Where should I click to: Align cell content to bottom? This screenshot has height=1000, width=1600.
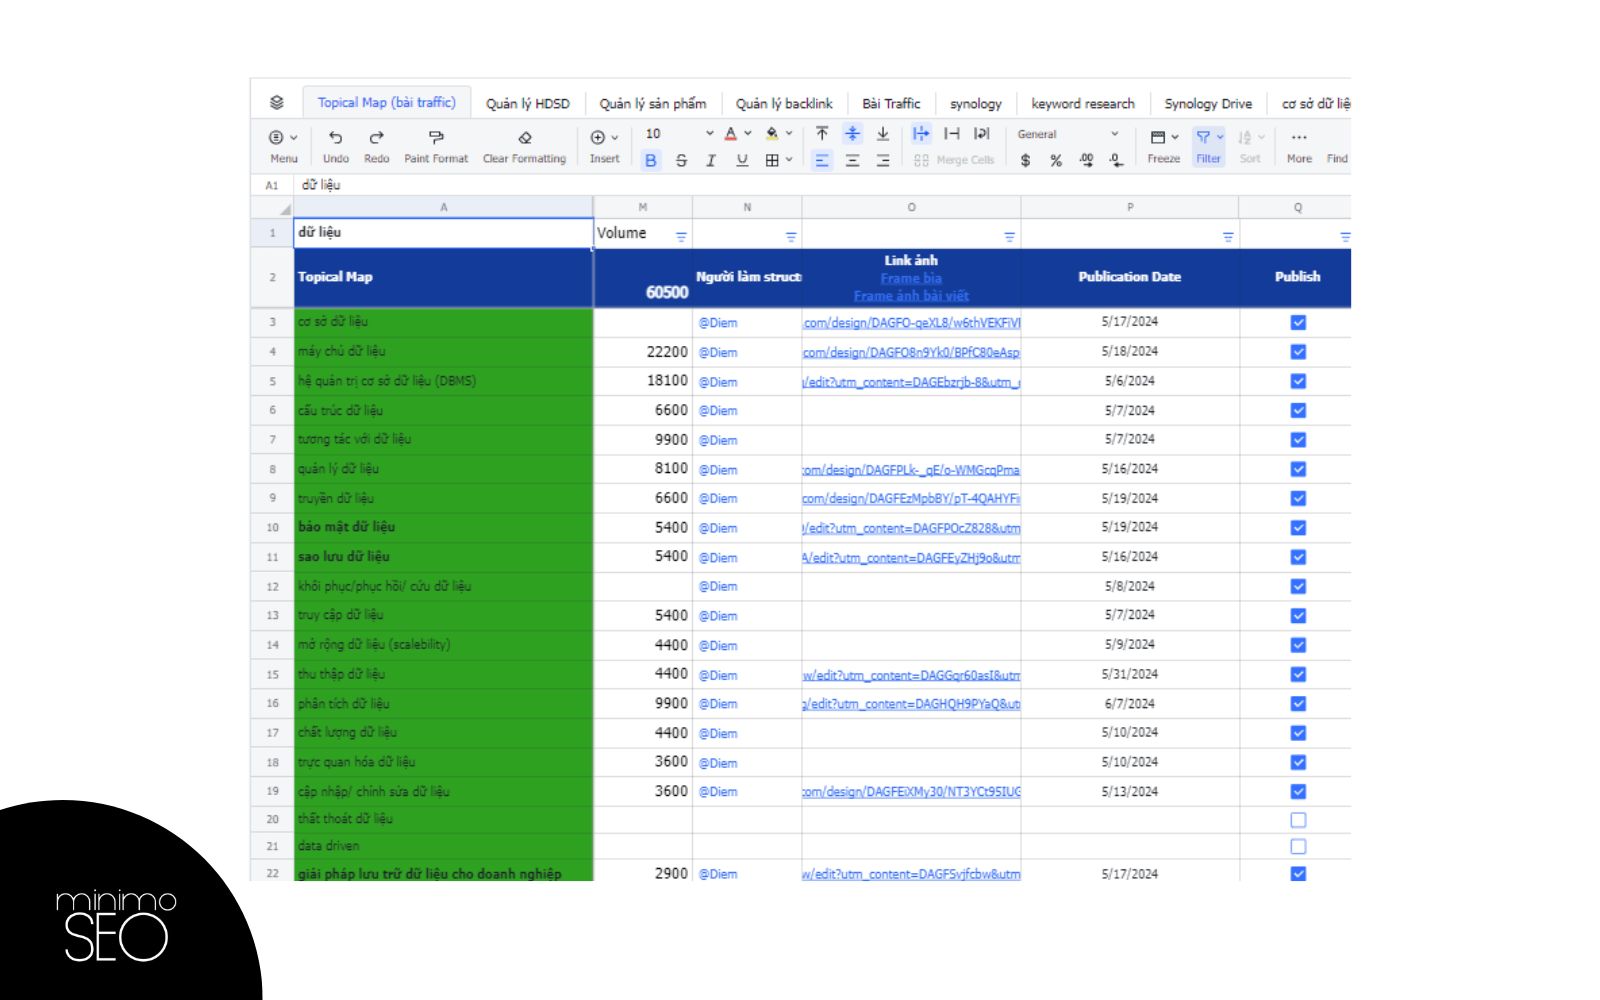coord(883,133)
